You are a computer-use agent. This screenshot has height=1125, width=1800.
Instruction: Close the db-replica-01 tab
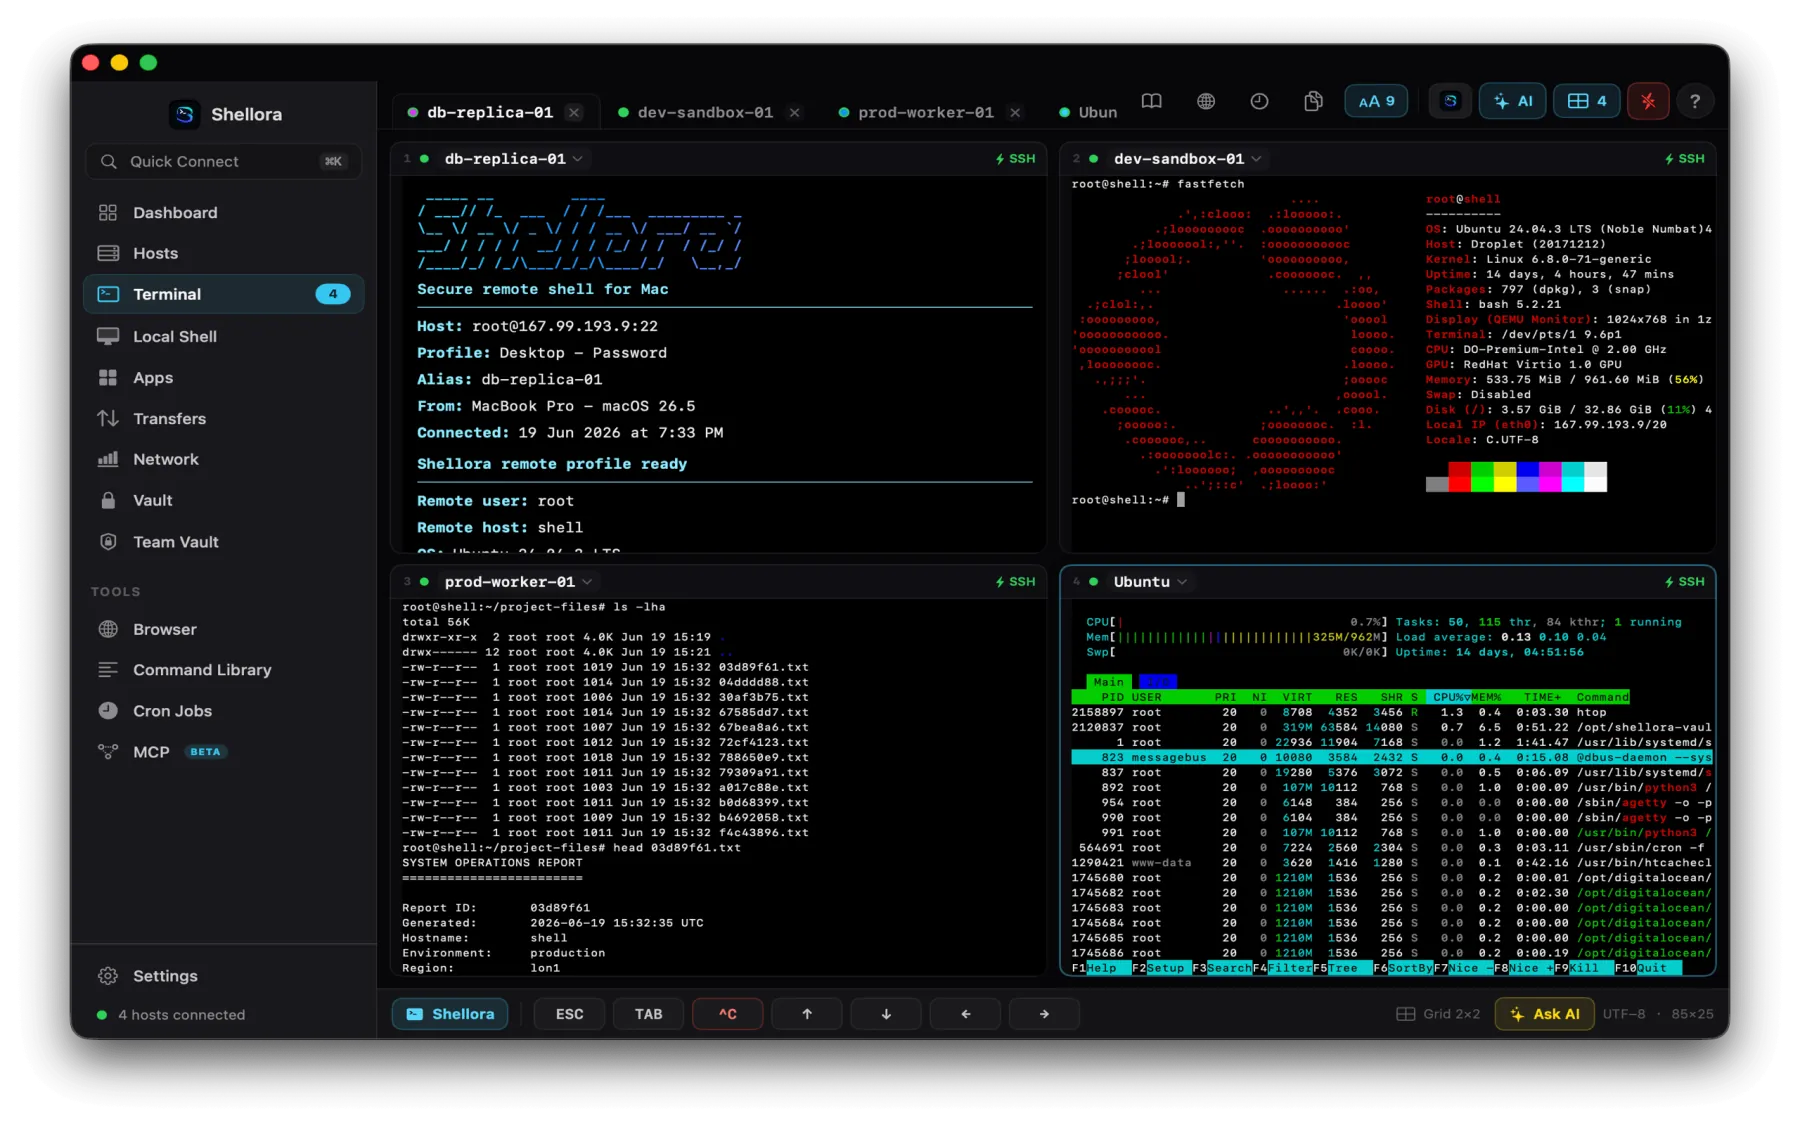click(574, 112)
